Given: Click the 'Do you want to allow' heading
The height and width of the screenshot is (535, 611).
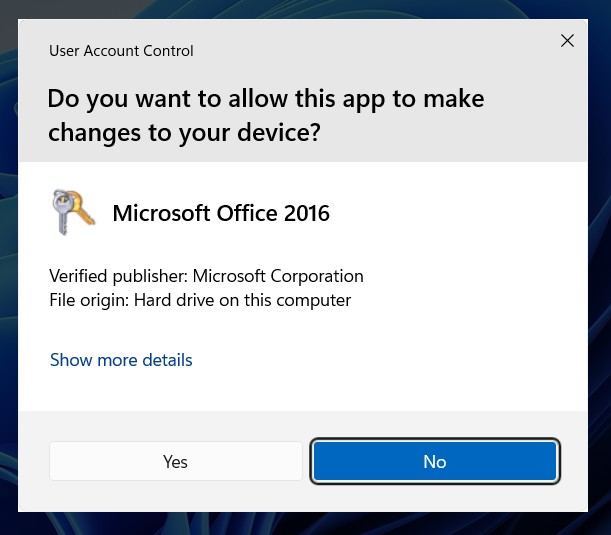Looking at the screenshot, I should 266,115.
